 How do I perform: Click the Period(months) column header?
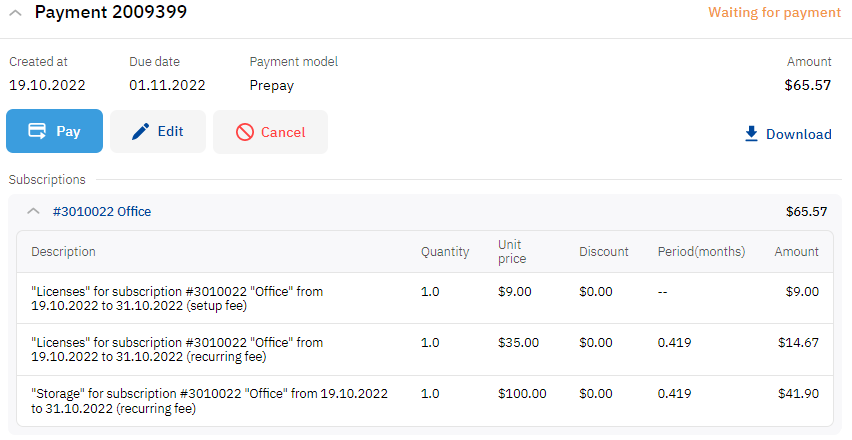[x=701, y=252]
